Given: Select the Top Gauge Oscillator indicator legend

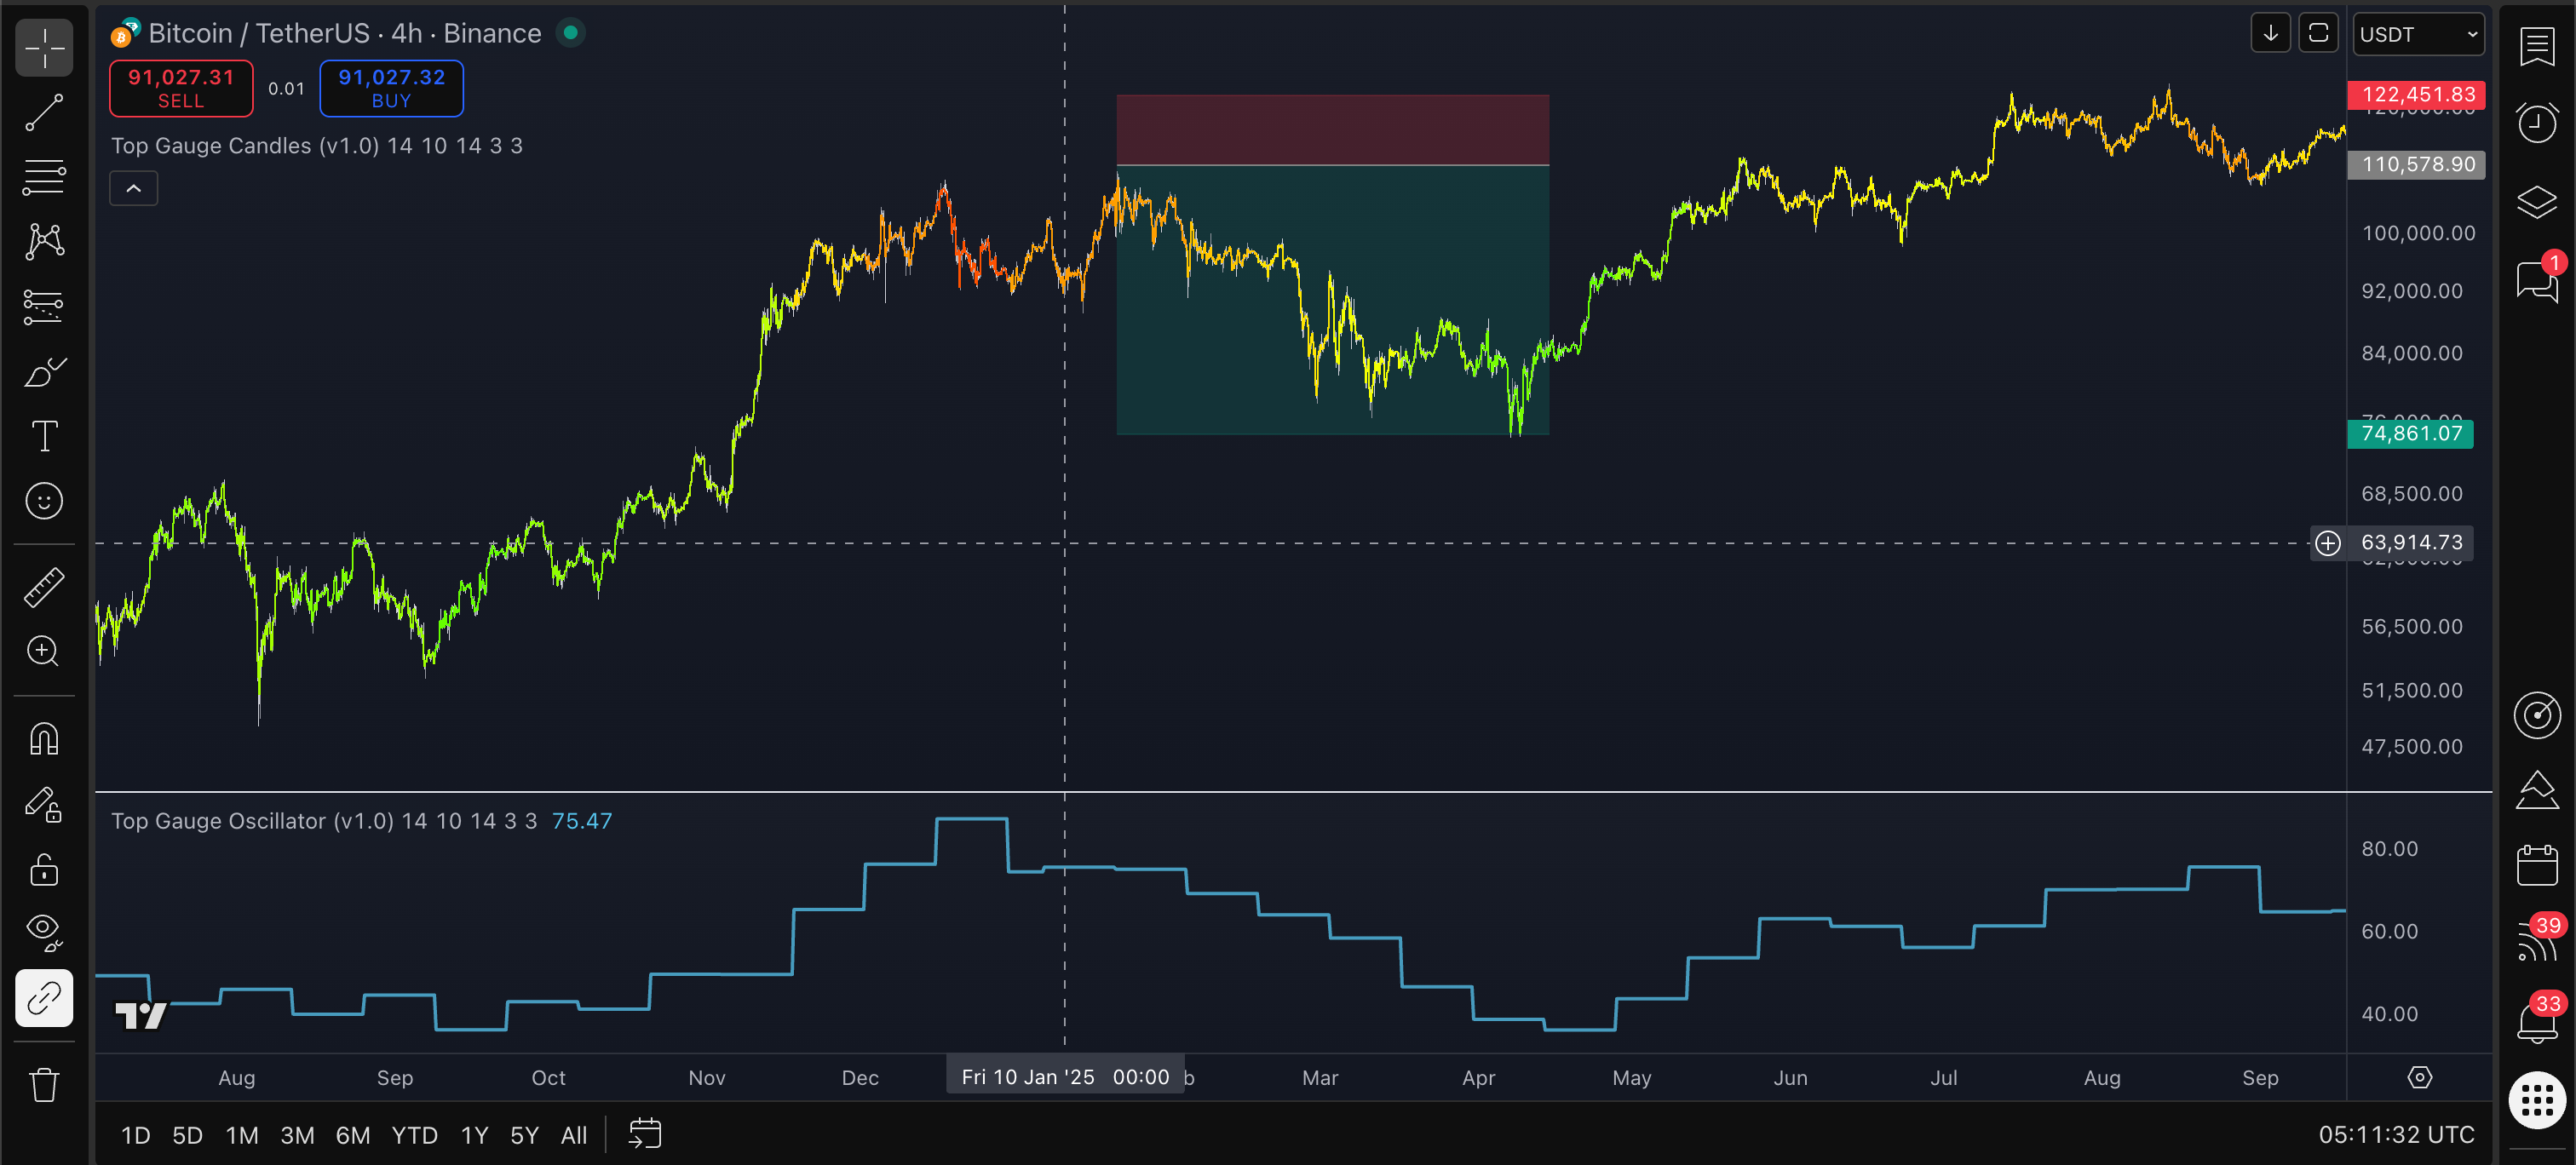Looking at the screenshot, I should click(324, 821).
